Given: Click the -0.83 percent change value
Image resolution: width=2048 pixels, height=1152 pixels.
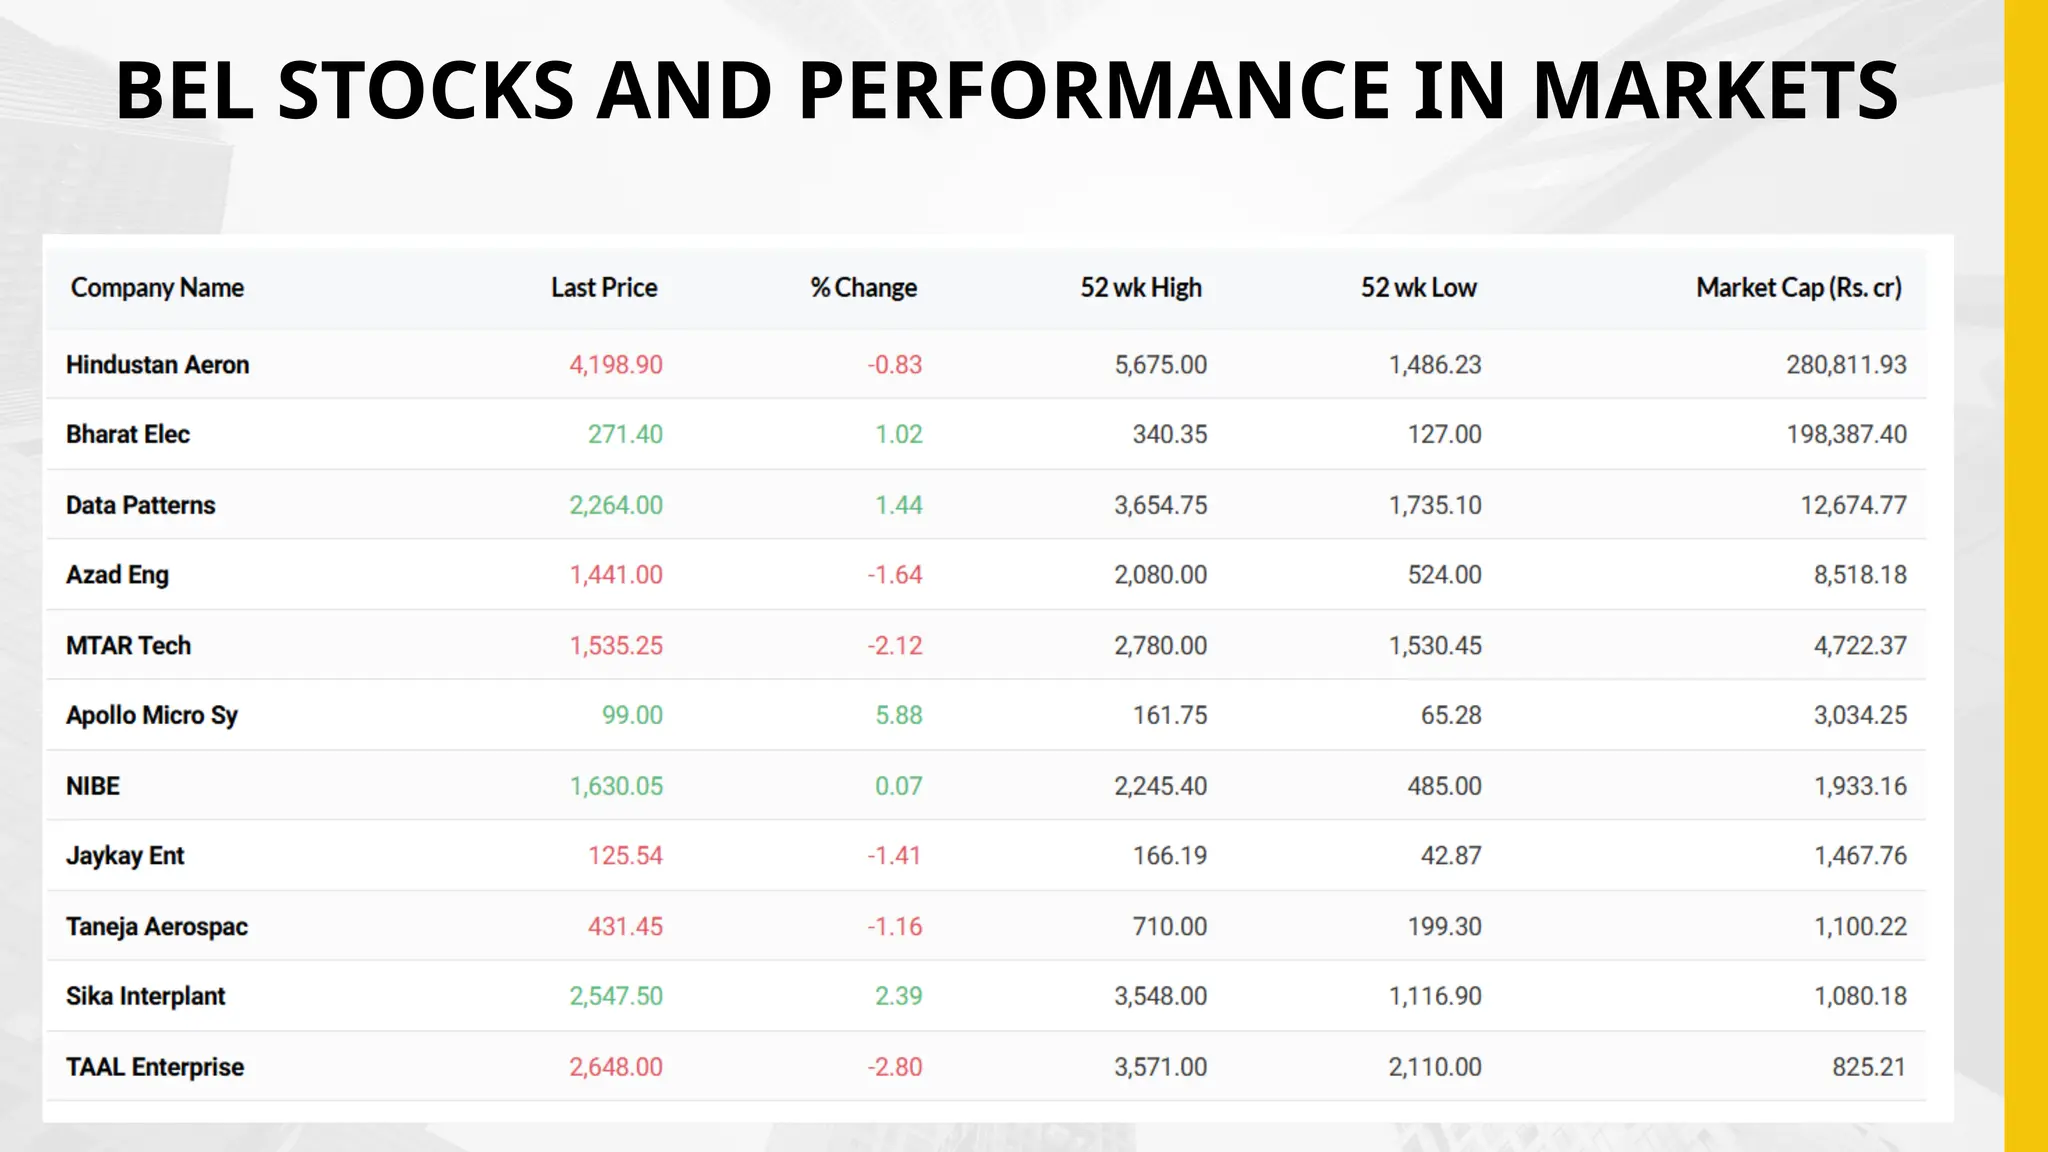Looking at the screenshot, I should (895, 365).
